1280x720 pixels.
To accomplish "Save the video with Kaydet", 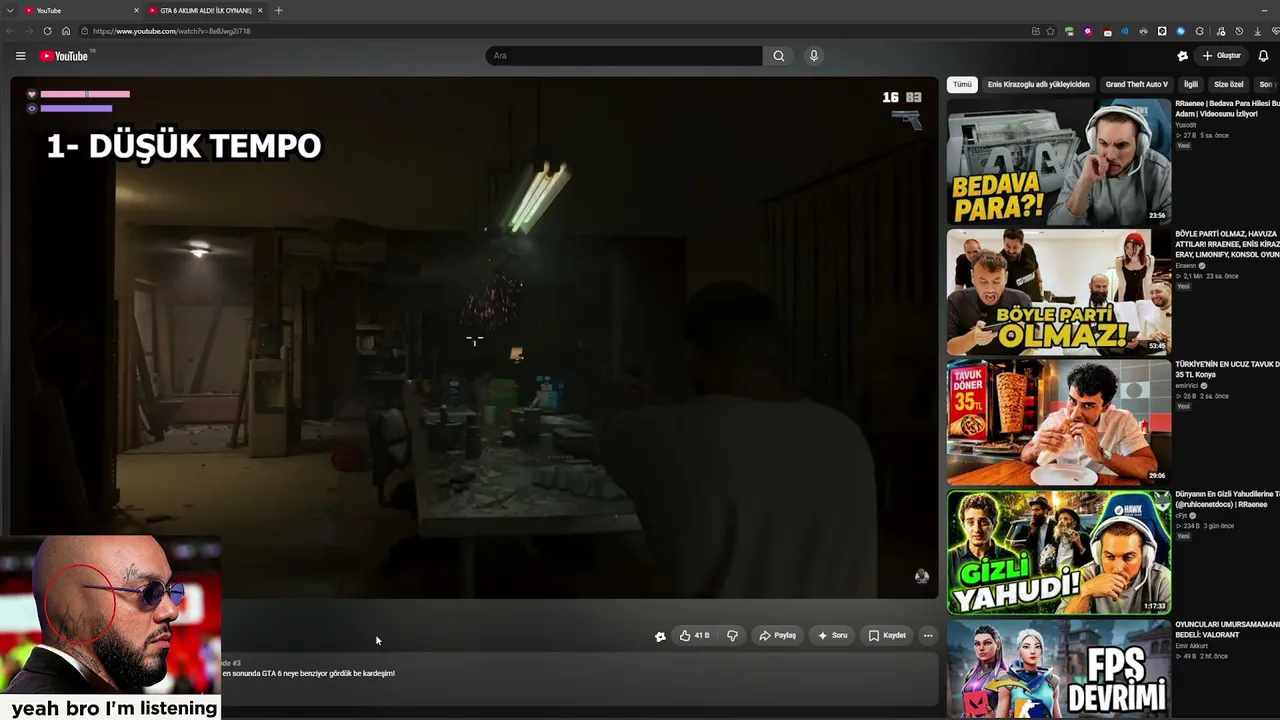I will (887, 635).
